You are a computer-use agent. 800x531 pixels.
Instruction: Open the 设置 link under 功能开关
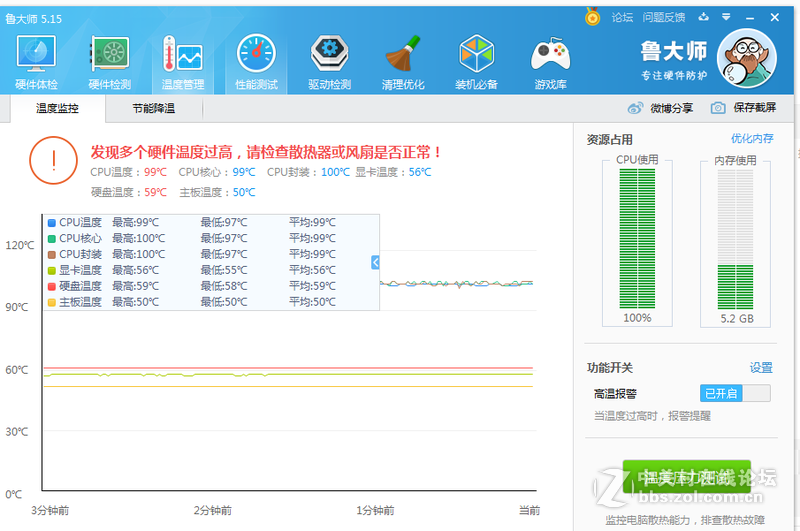[761, 367]
